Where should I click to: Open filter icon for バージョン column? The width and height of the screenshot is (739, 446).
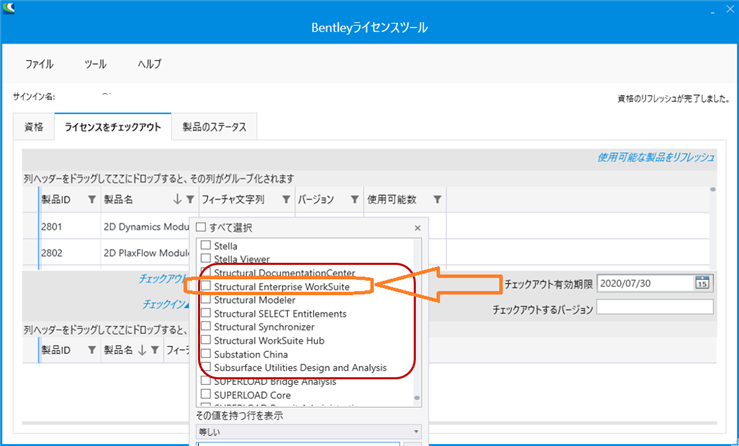coord(355,200)
